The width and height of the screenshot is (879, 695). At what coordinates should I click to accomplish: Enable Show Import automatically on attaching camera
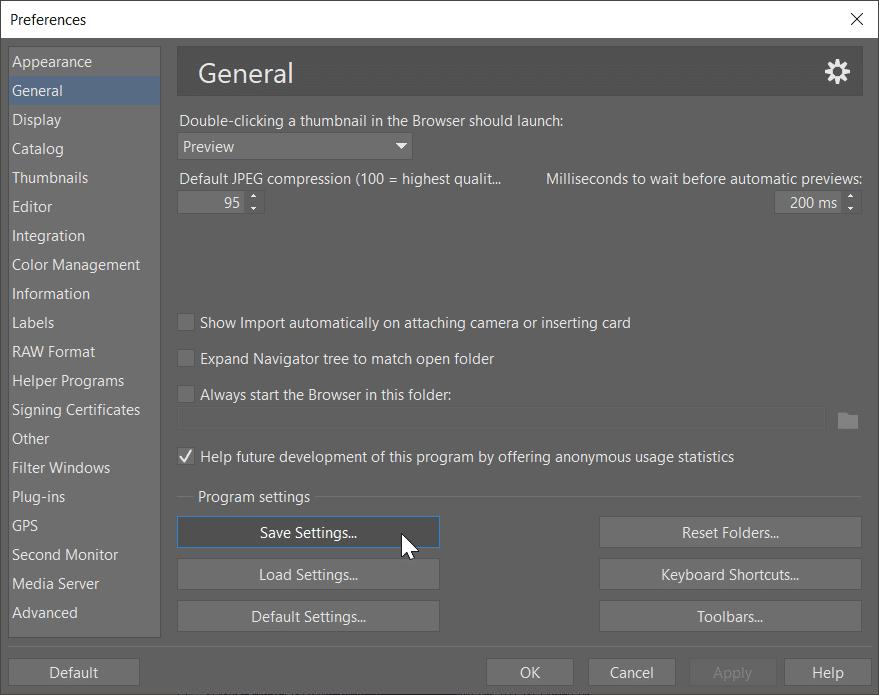click(186, 322)
